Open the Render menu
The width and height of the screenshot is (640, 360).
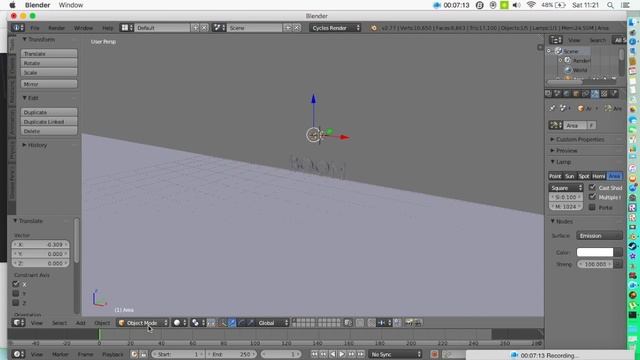(x=56, y=28)
